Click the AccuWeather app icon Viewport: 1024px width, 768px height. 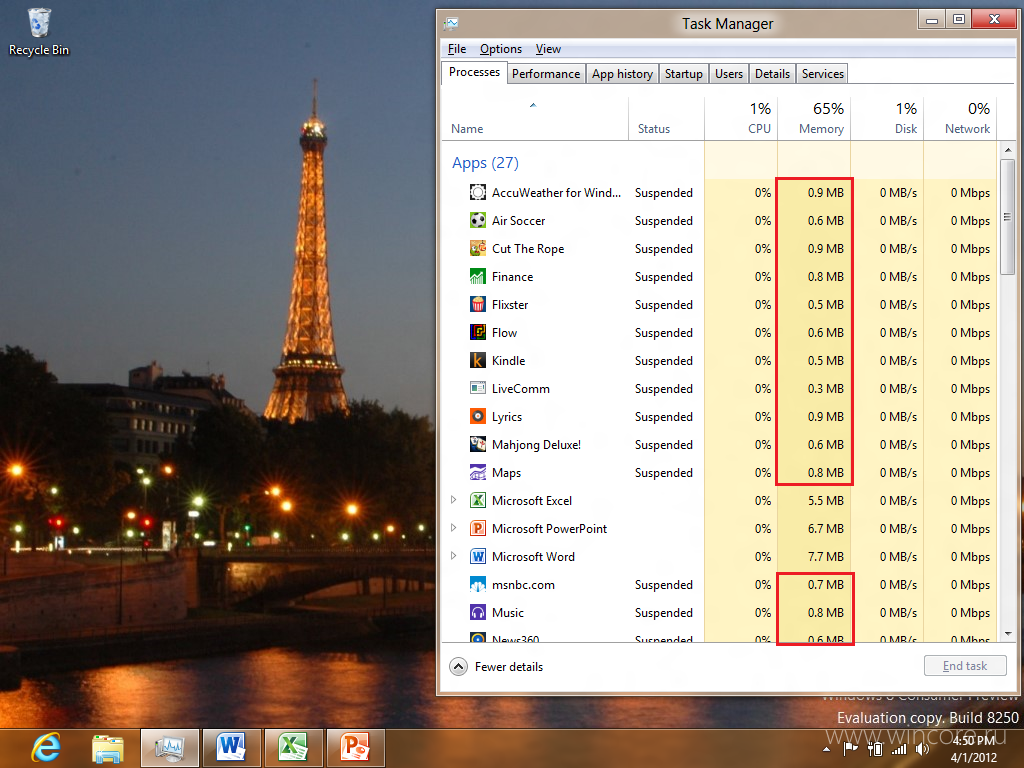coord(477,193)
